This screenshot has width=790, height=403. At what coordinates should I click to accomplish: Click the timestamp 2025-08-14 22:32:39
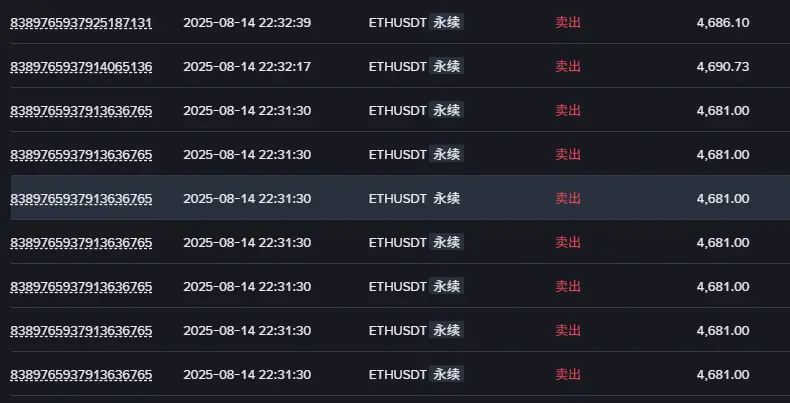click(x=247, y=23)
